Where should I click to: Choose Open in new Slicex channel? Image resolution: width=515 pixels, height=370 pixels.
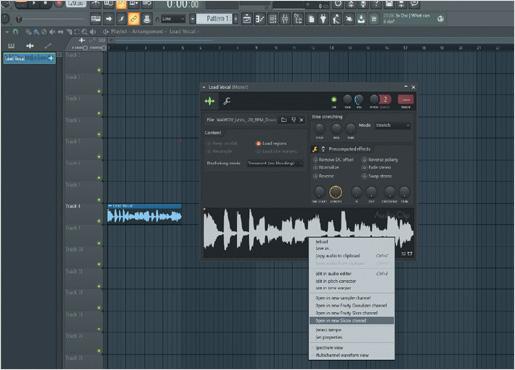(352, 321)
